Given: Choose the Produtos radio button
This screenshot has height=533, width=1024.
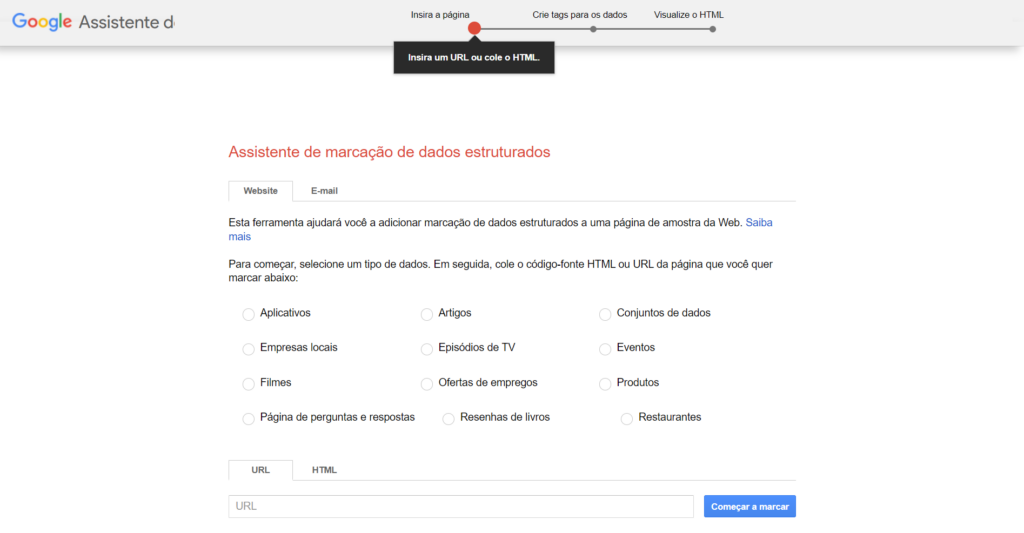Looking at the screenshot, I should coord(605,384).
